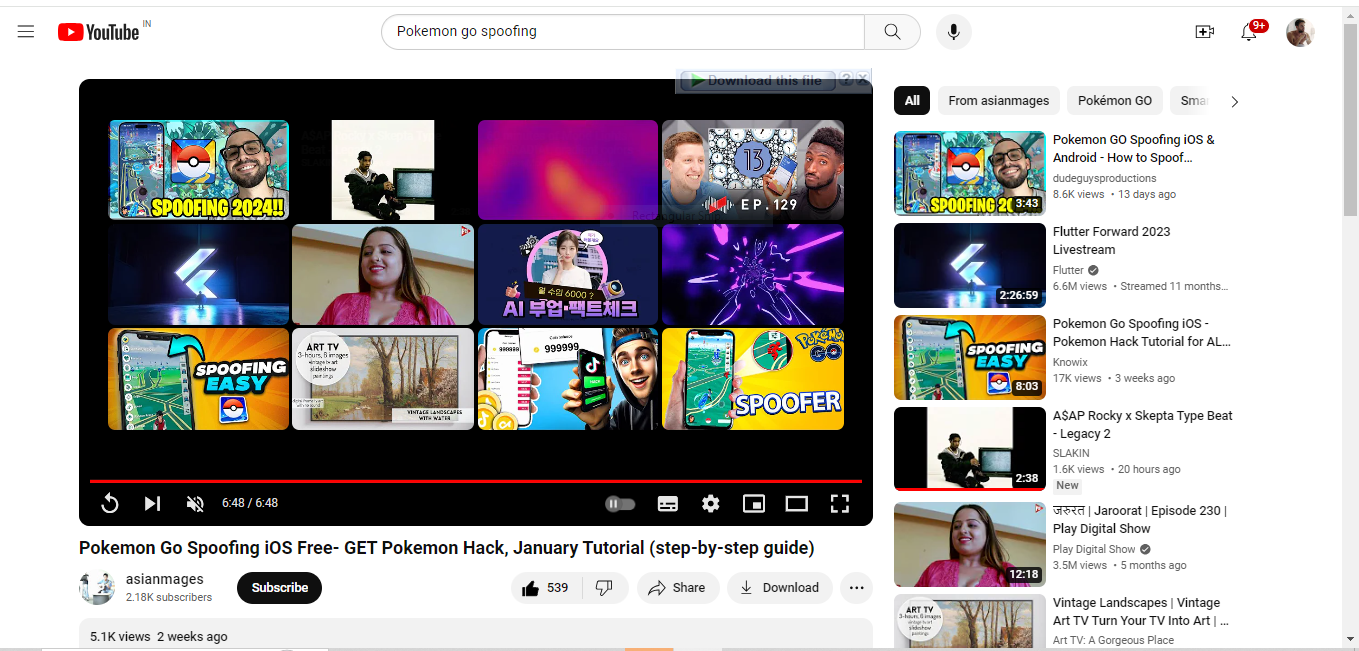1359x651 pixels.
Task: Select SPOOFER endscreen thumbnail
Action: pyautogui.click(x=753, y=379)
